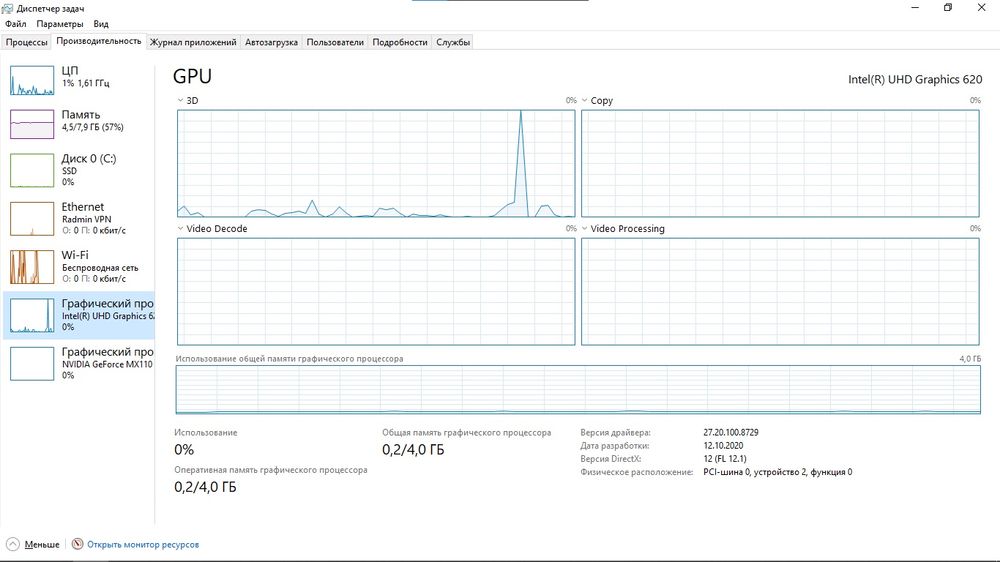Select the ЦП mini graph thumbnail
The width and height of the screenshot is (1000, 562).
click(x=32, y=80)
